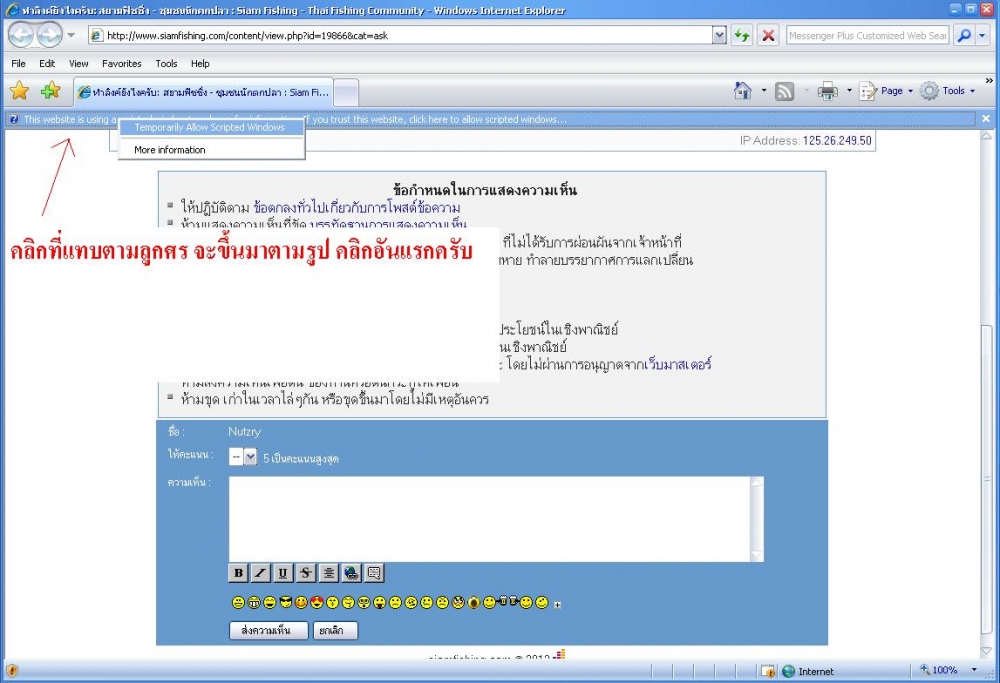Select the Siam Fishing browser tab

203,92
